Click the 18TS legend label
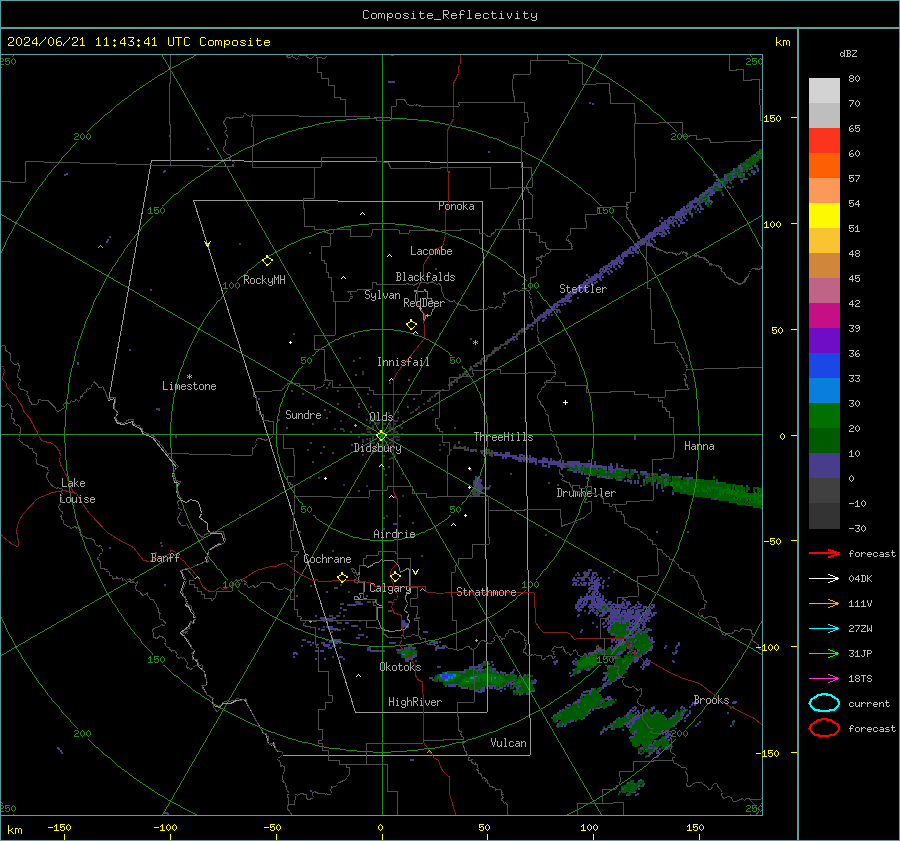900x841 pixels. [x=860, y=679]
